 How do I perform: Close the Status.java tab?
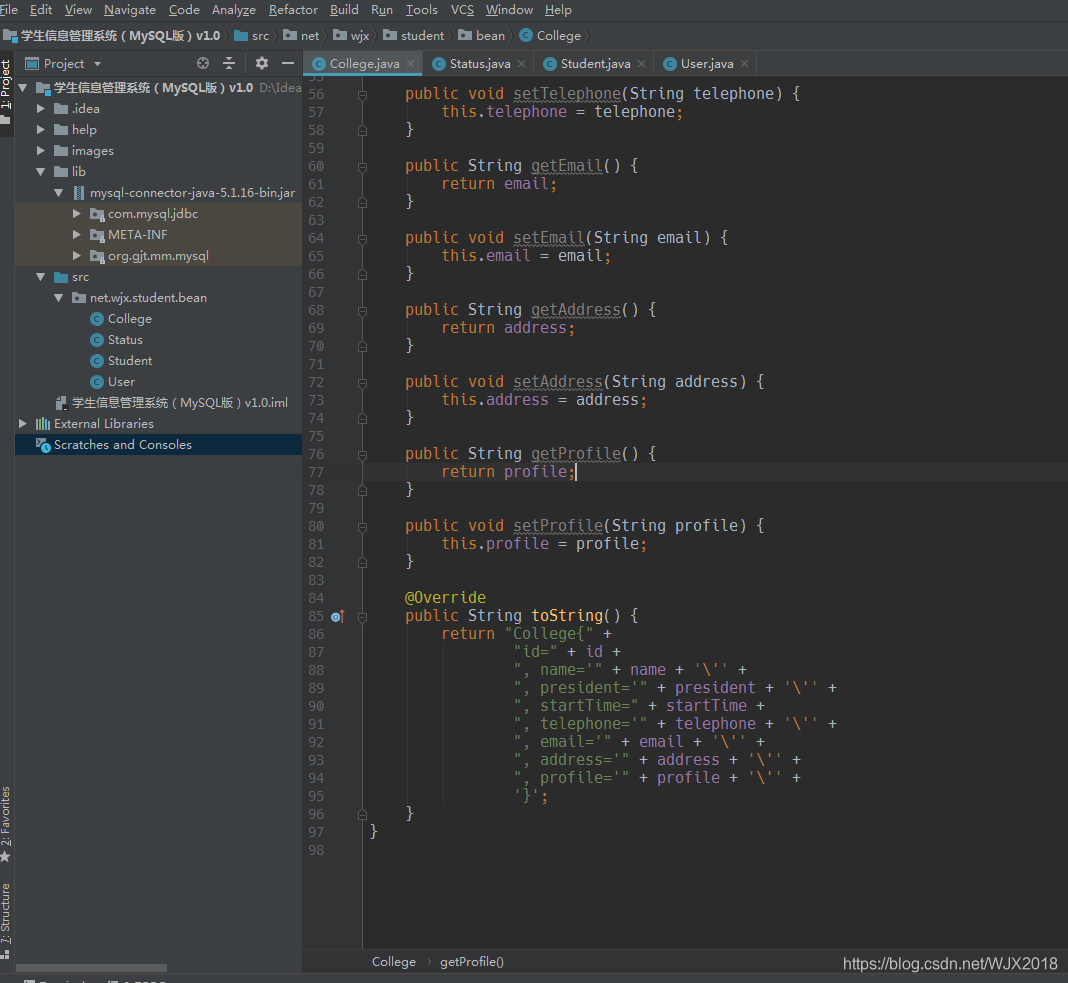[521, 64]
